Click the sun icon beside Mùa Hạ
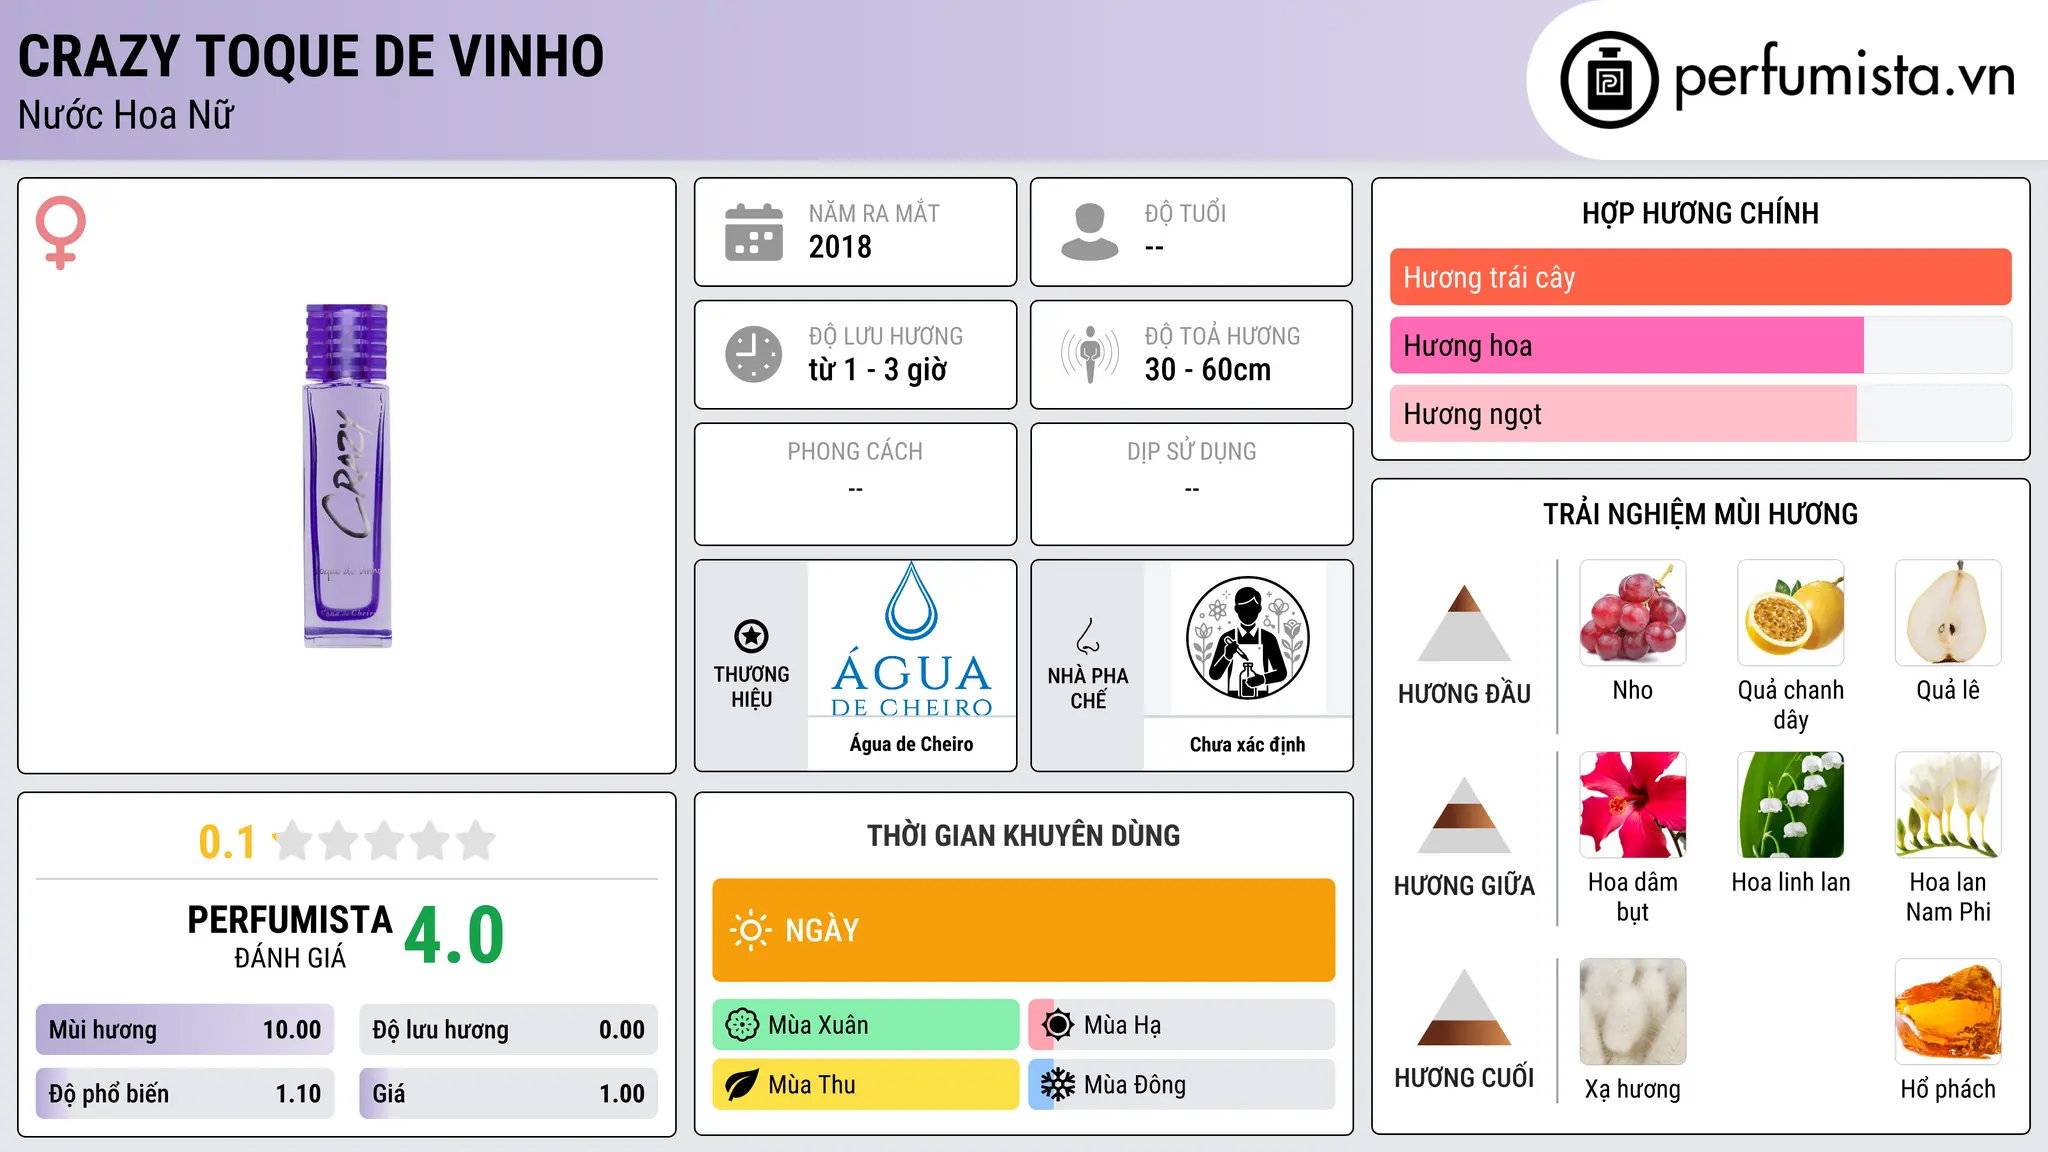Screen dimensions: 2048x1152 point(1057,1025)
